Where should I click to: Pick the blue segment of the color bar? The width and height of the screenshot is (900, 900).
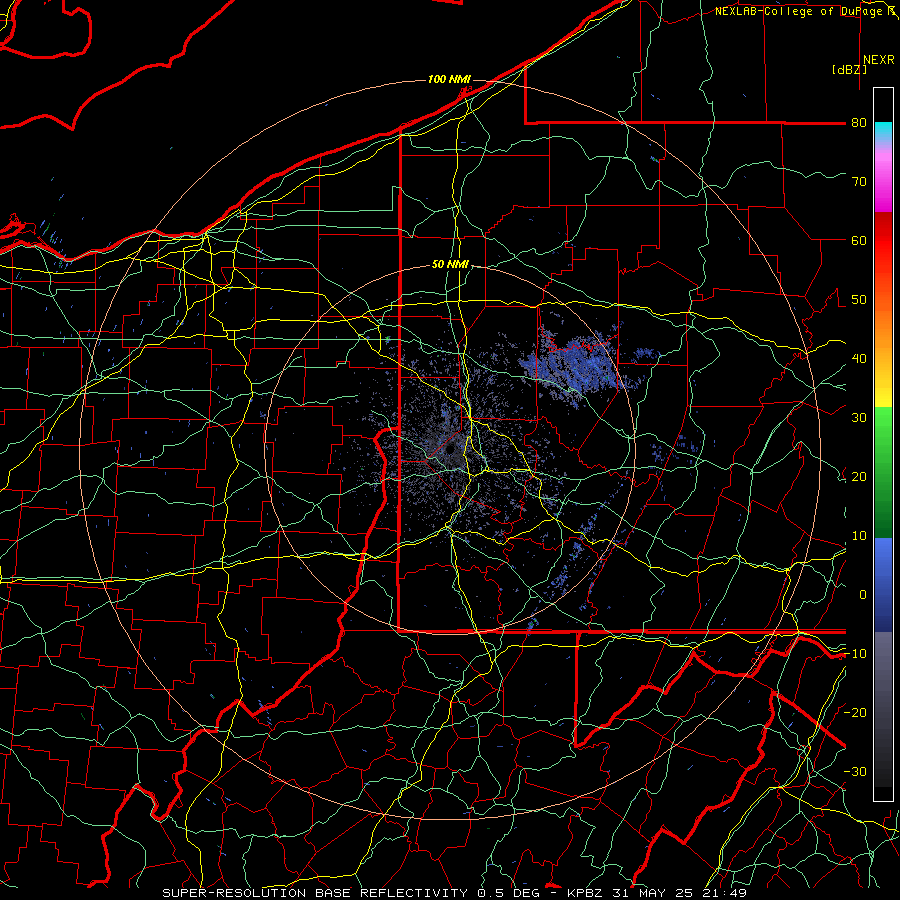883,584
